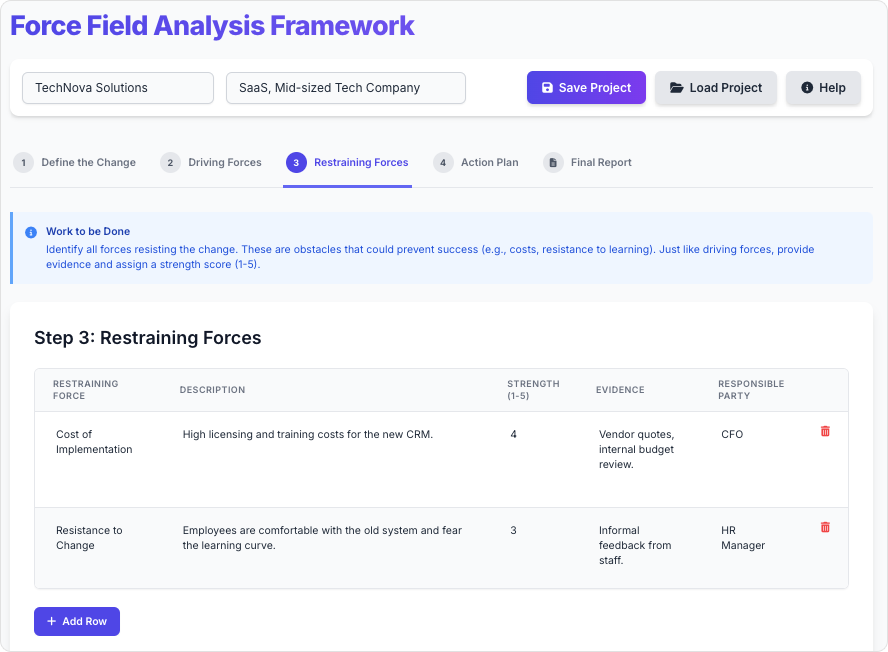Click step 1 number circle

[23, 163]
